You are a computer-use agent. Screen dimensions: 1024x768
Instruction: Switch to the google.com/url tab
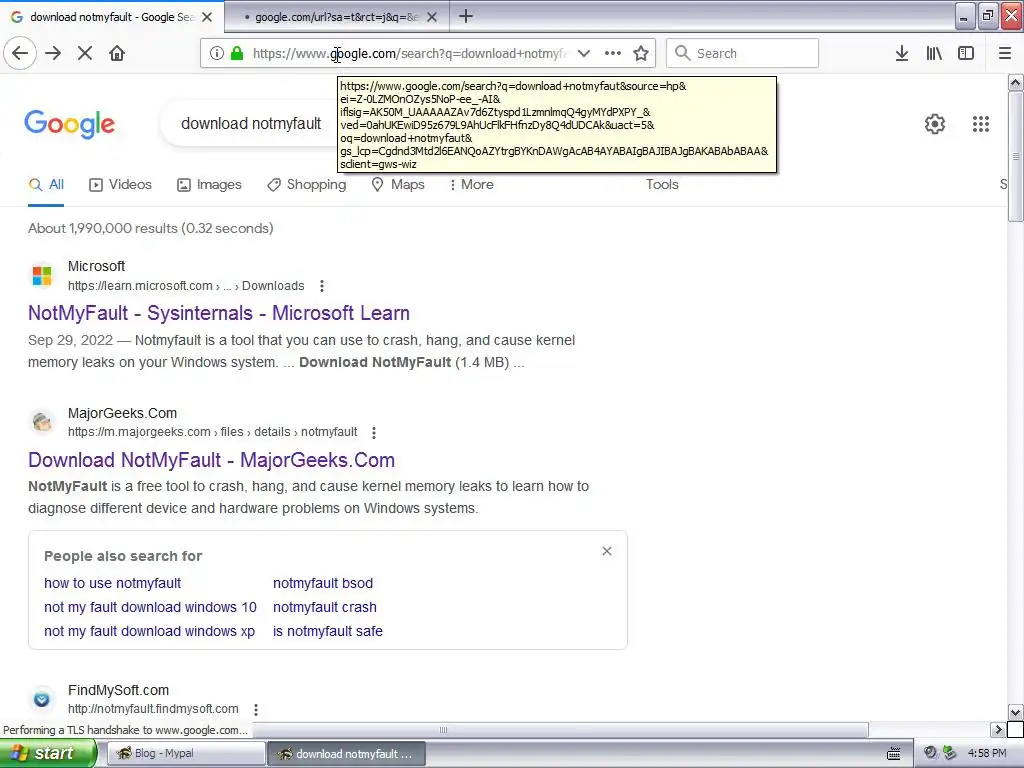(x=336, y=17)
